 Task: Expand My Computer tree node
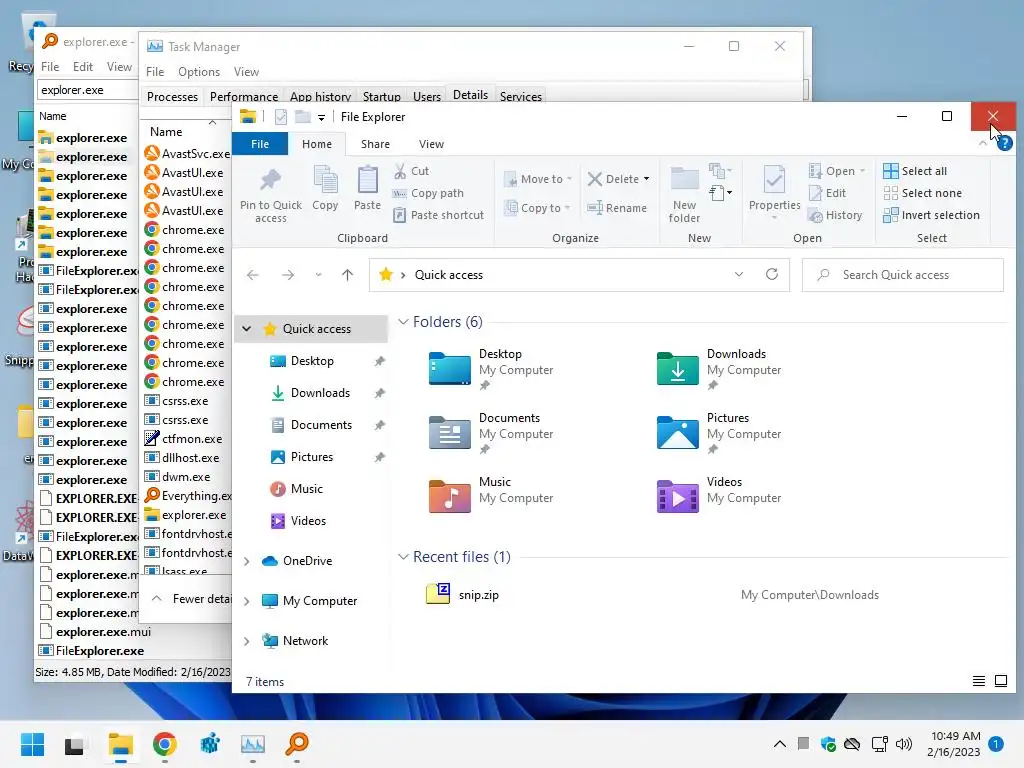tap(247, 601)
